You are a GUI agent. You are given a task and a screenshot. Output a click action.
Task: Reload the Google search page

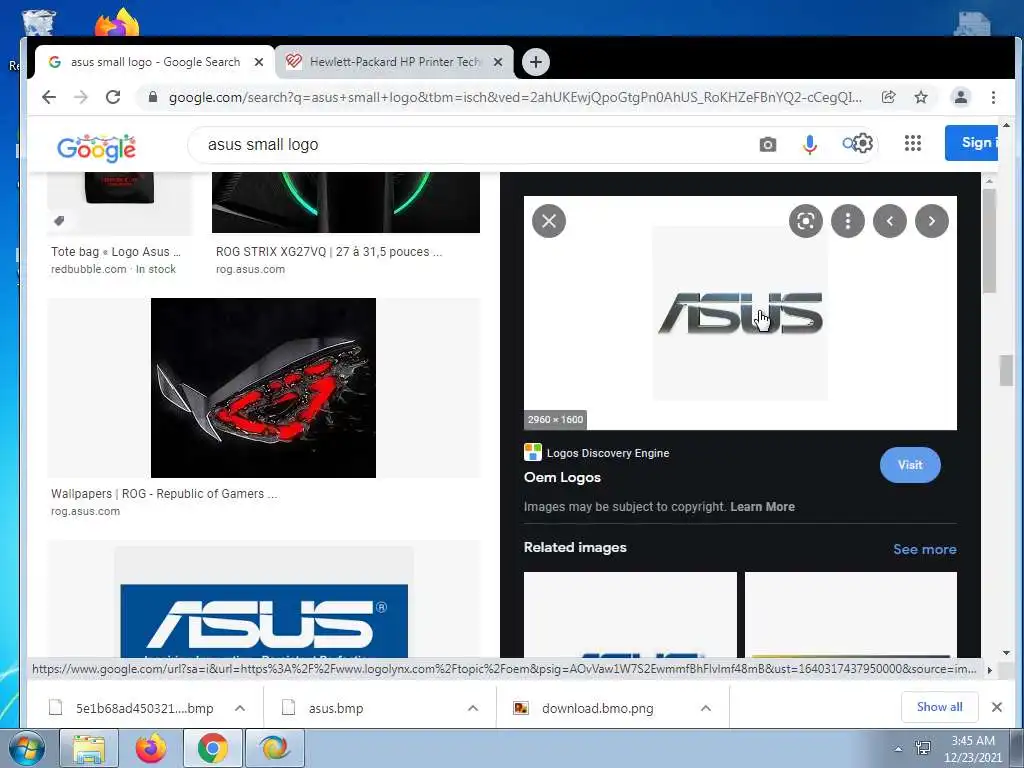coord(113,97)
